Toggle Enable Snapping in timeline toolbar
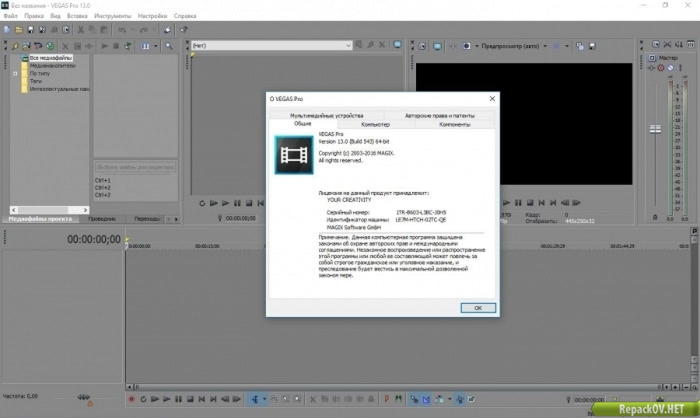 [x=414, y=399]
